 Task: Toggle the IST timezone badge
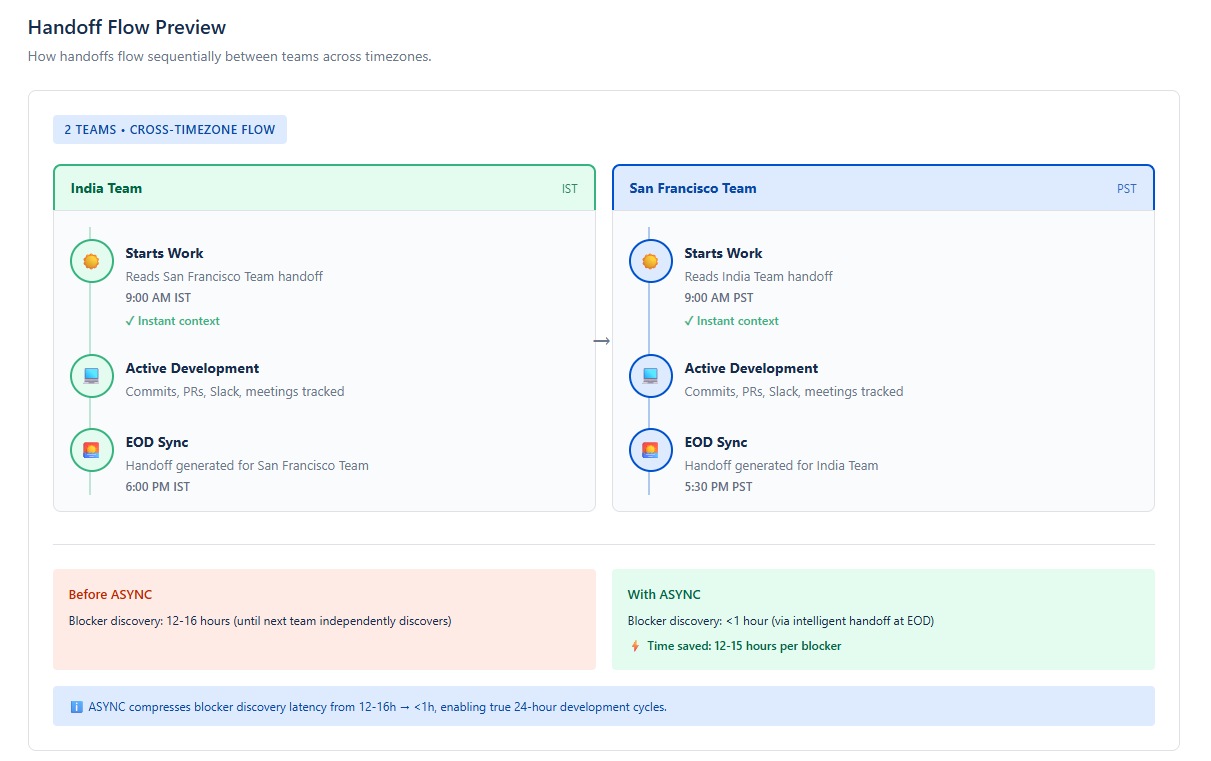(x=569, y=189)
